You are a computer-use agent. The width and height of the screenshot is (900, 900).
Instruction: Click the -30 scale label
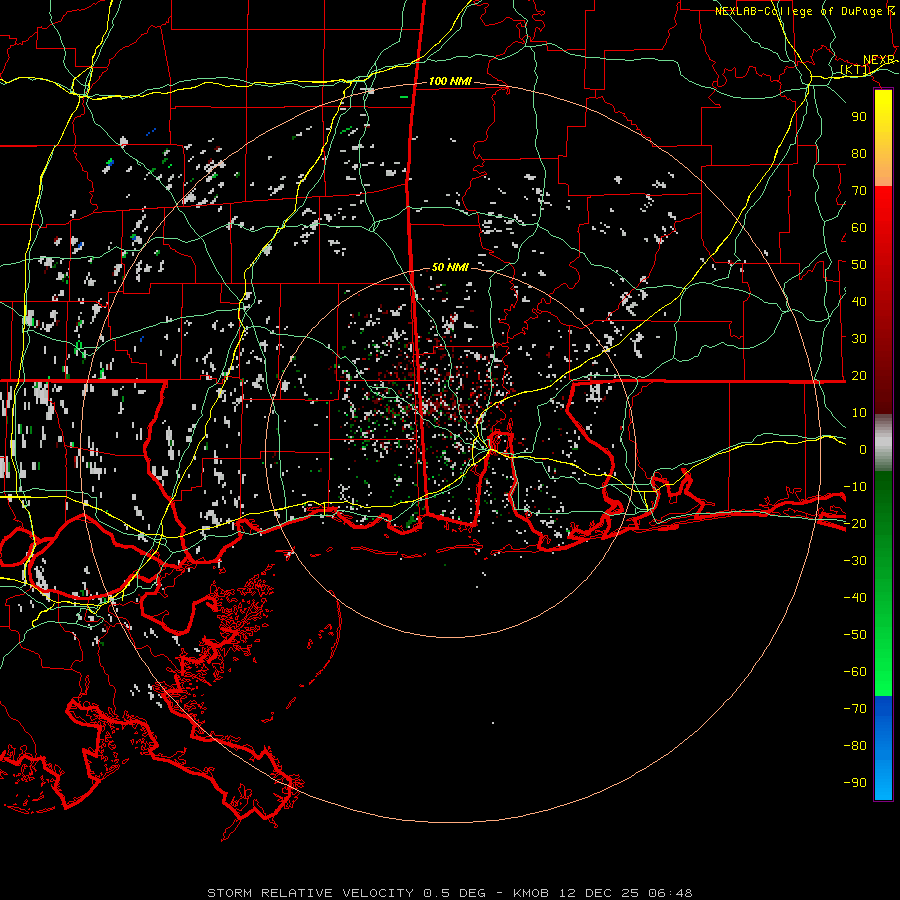point(855,561)
